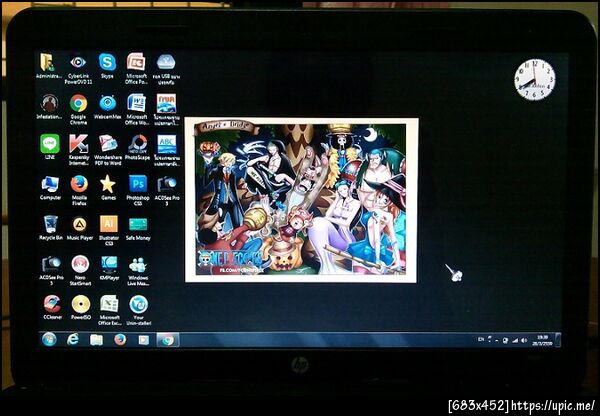Open the Games star icon
The width and height of the screenshot is (600, 416).
[x=108, y=188]
